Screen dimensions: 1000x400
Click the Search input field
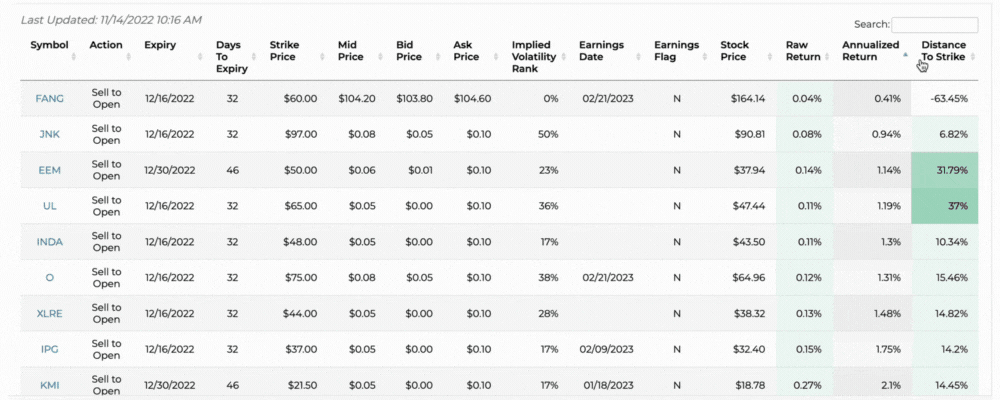934,25
